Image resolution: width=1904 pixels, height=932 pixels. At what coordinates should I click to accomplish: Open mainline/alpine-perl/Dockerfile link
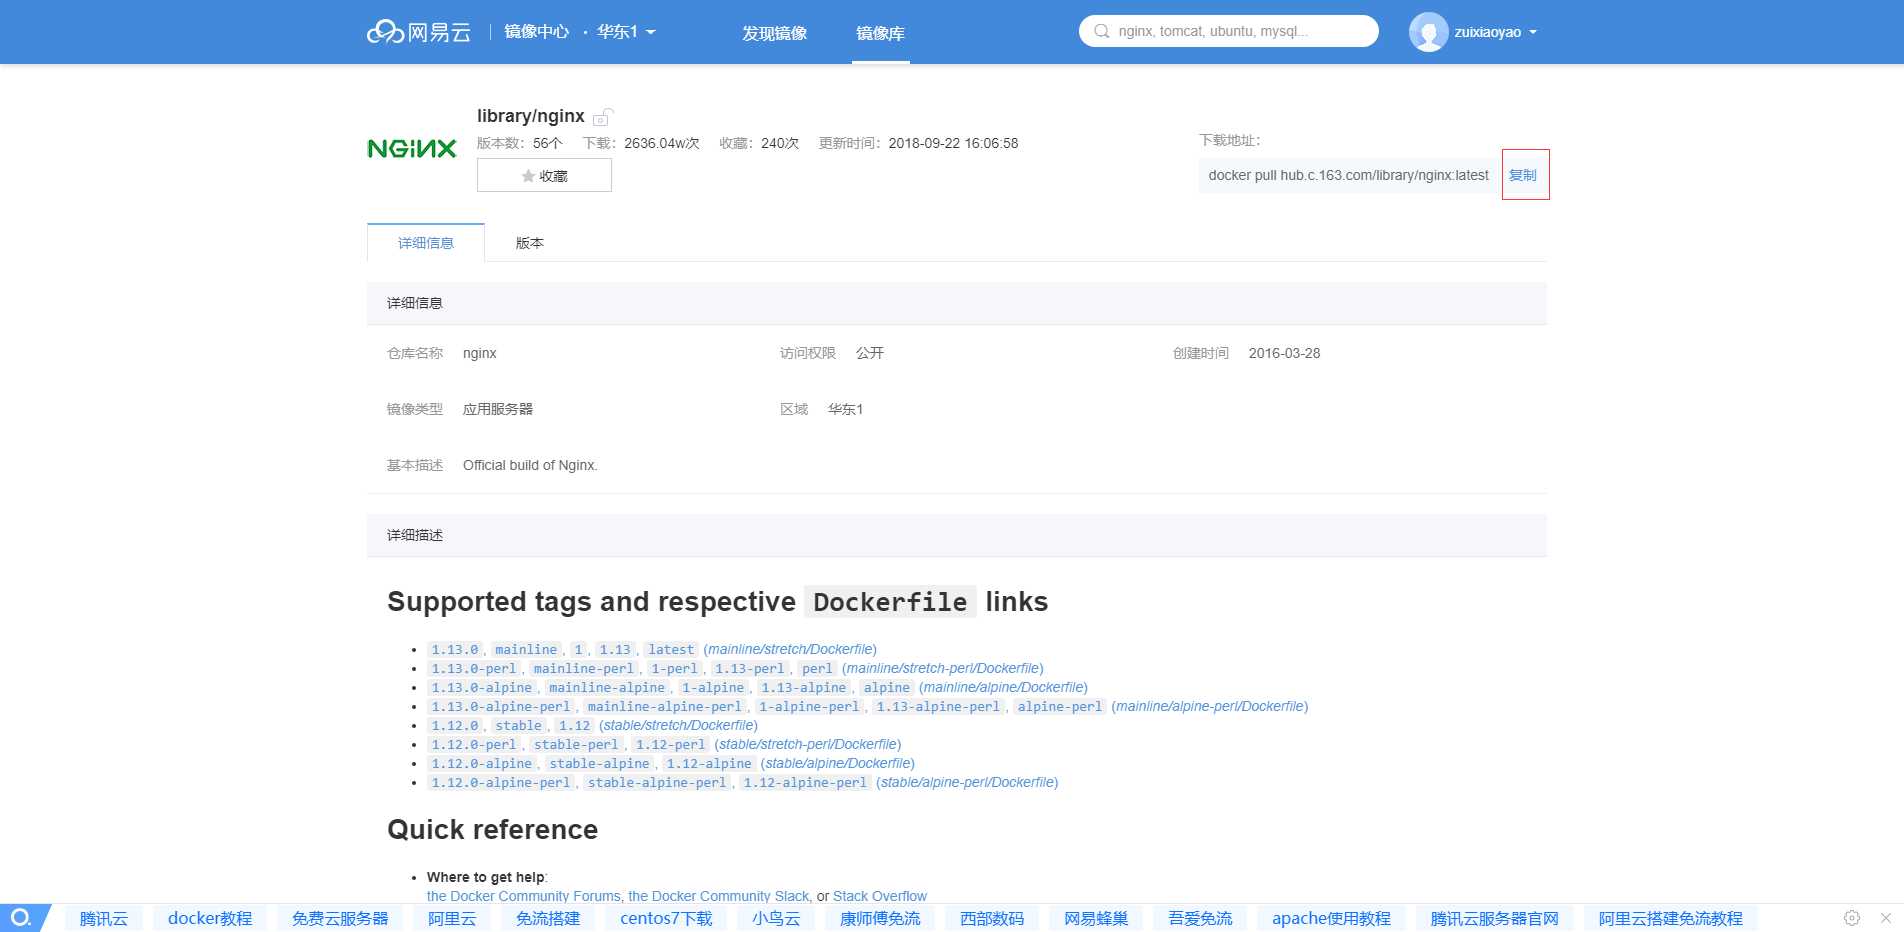(x=1210, y=707)
